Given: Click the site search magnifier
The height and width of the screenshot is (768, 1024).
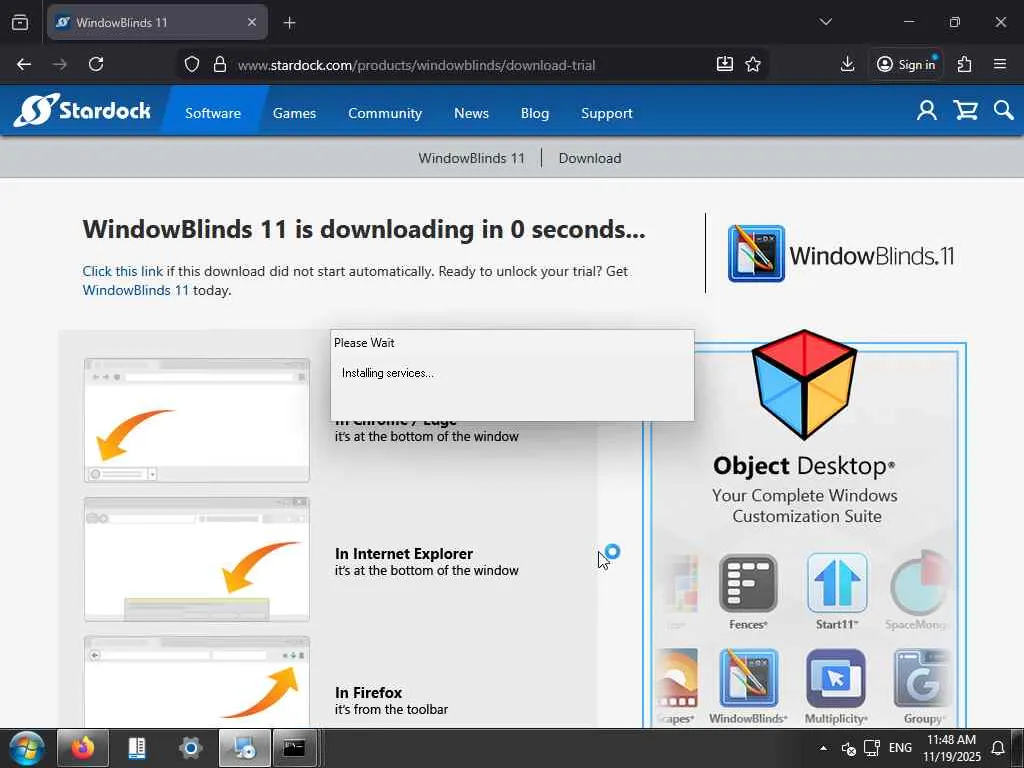Looking at the screenshot, I should click(1003, 110).
